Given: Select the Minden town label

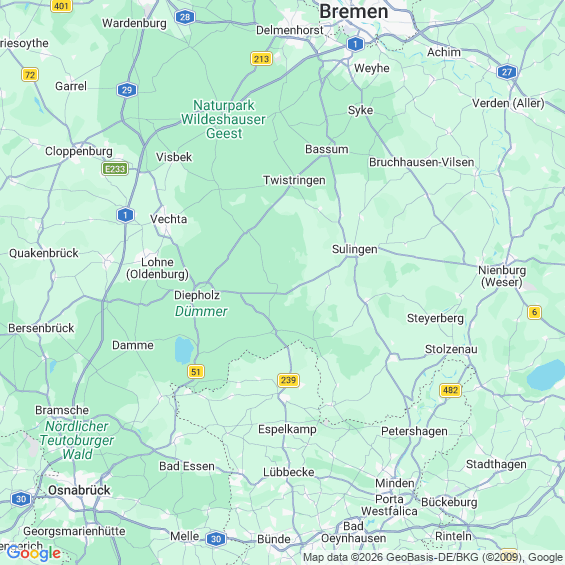Looking at the screenshot, I should point(395,483).
